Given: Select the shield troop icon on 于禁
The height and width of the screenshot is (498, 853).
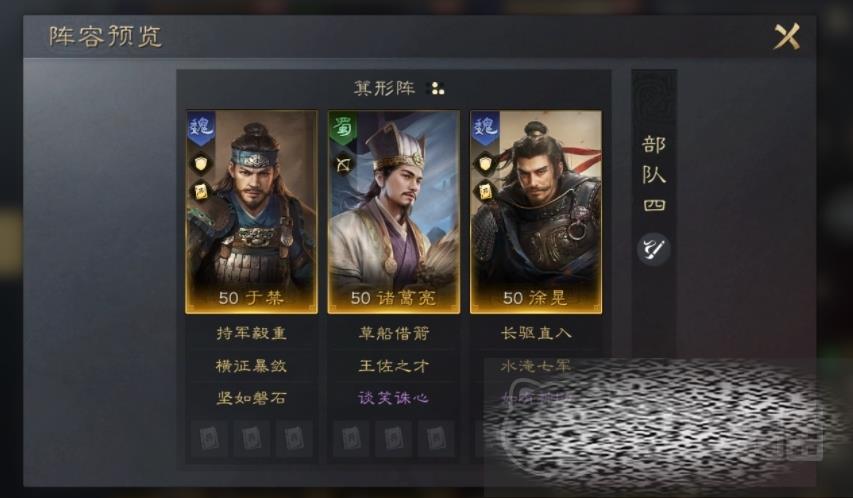Looking at the screenshot, I should (x=200, y=163).
